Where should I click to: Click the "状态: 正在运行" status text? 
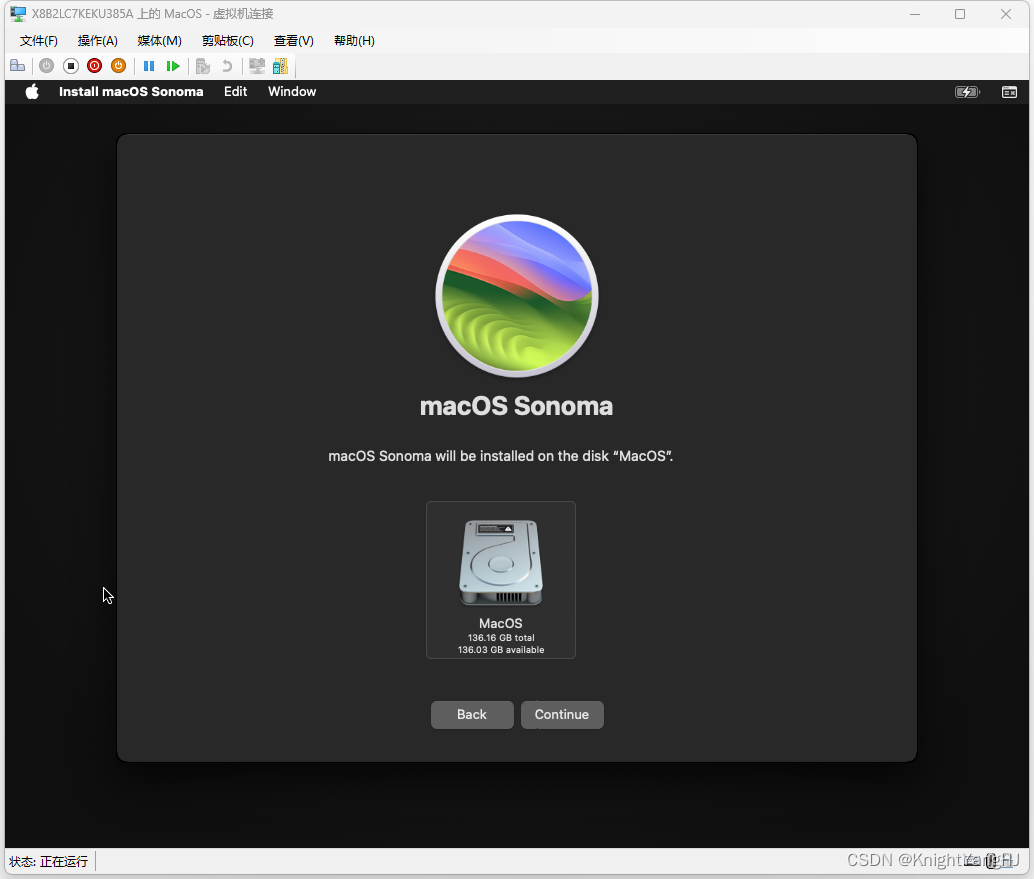point(49,862)
